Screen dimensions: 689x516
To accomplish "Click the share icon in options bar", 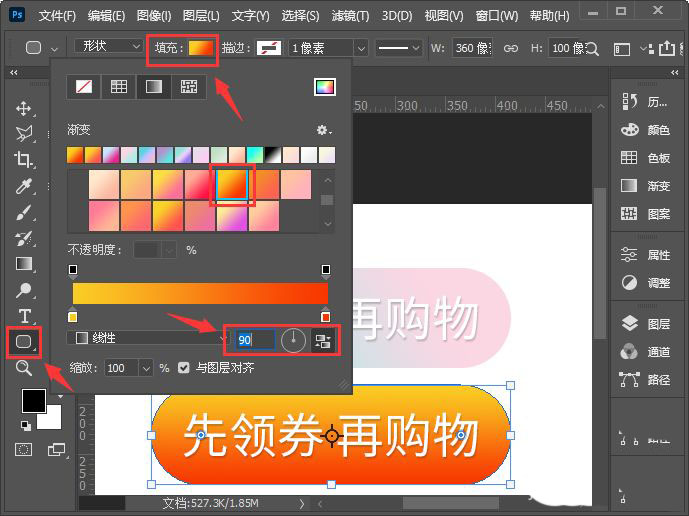I will [x=667, y=48].
